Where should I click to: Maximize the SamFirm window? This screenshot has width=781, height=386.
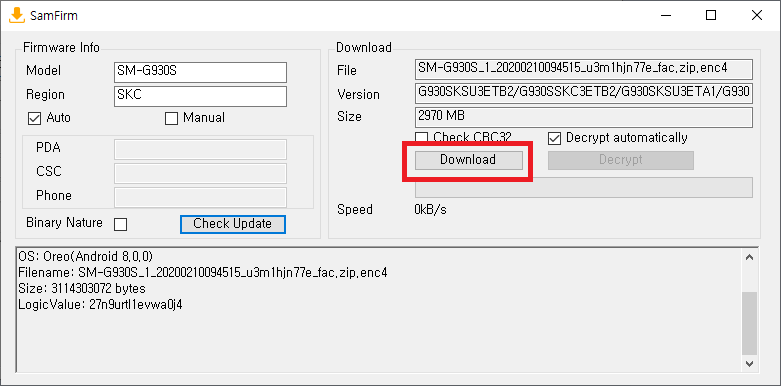(711, 15)
